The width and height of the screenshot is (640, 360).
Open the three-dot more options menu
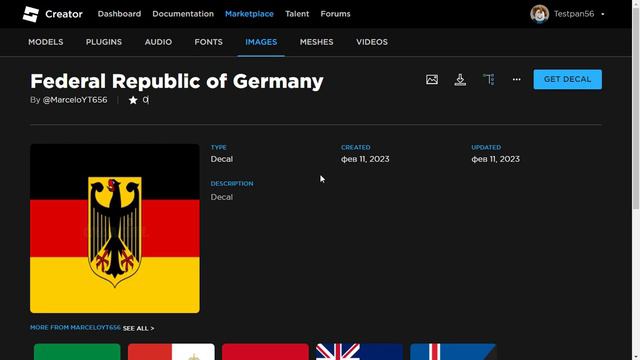pyautogui.click(x=516, y=79)
